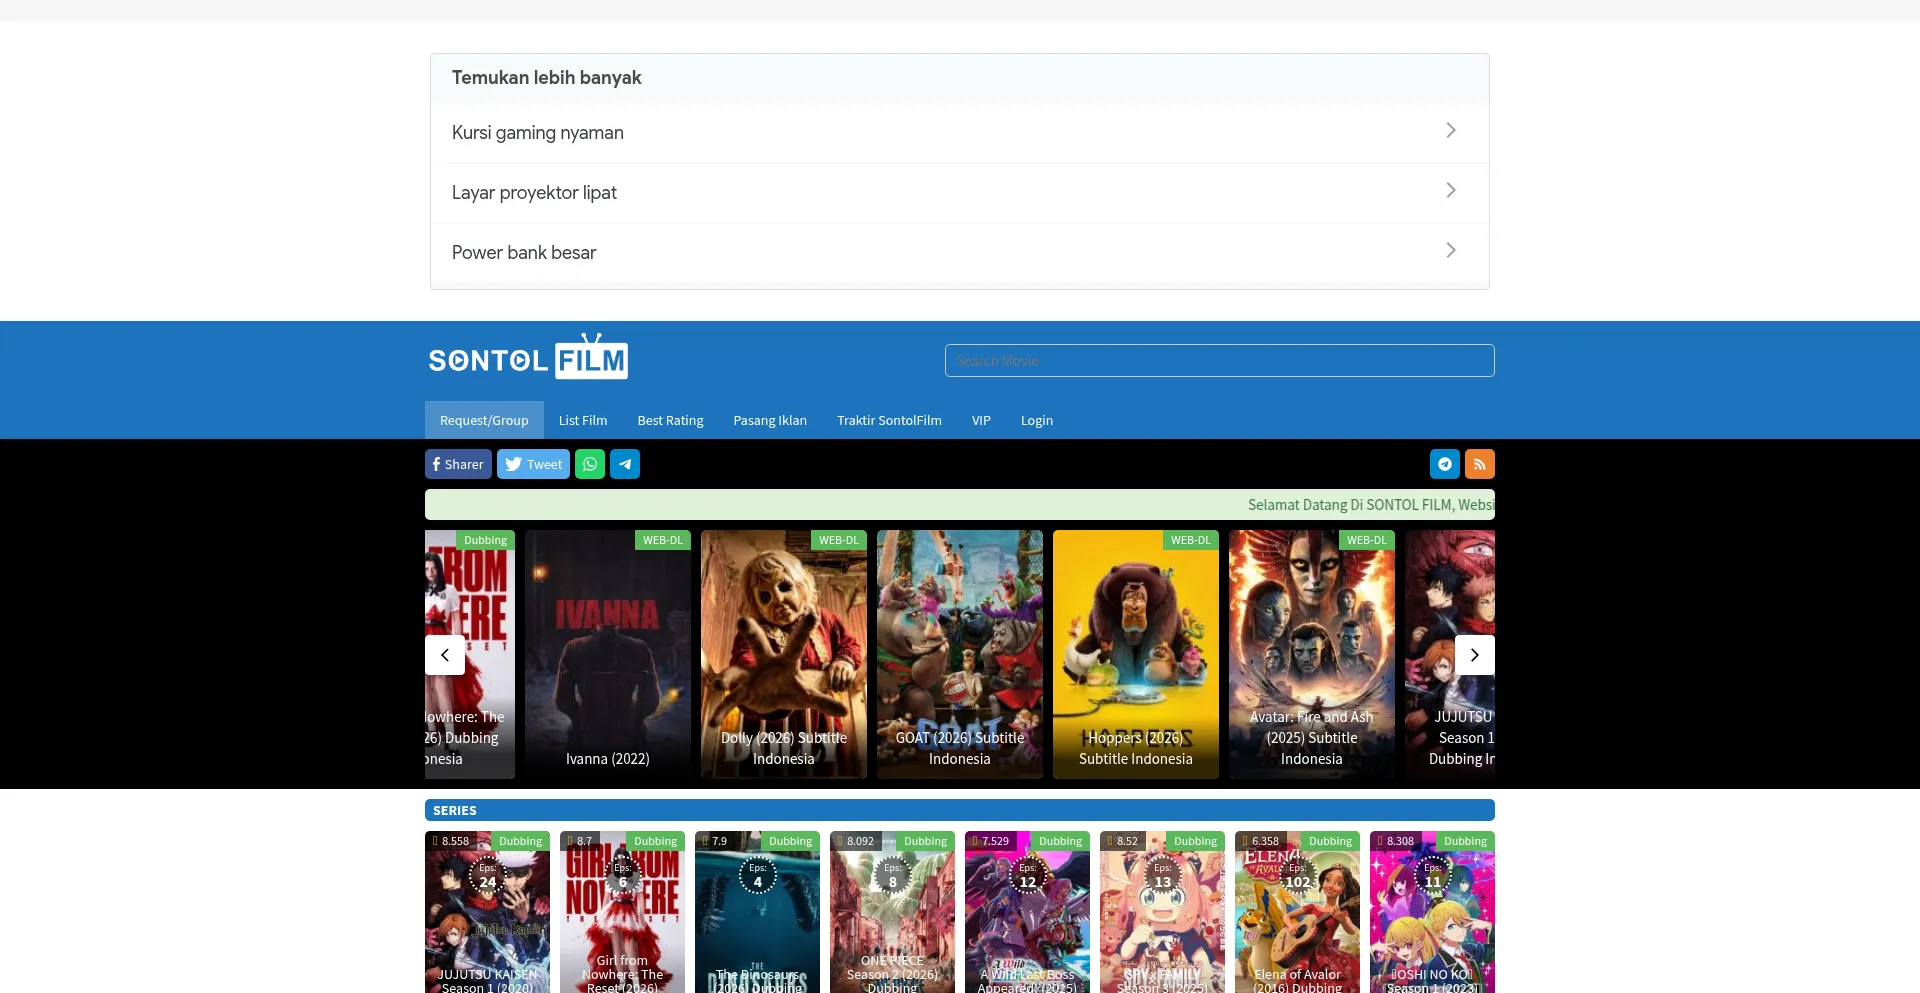The height and width of the screenshot is (993, 1920).
Task: Open ONE PIECE Season 2 series card
Action: tap(892, 912)
